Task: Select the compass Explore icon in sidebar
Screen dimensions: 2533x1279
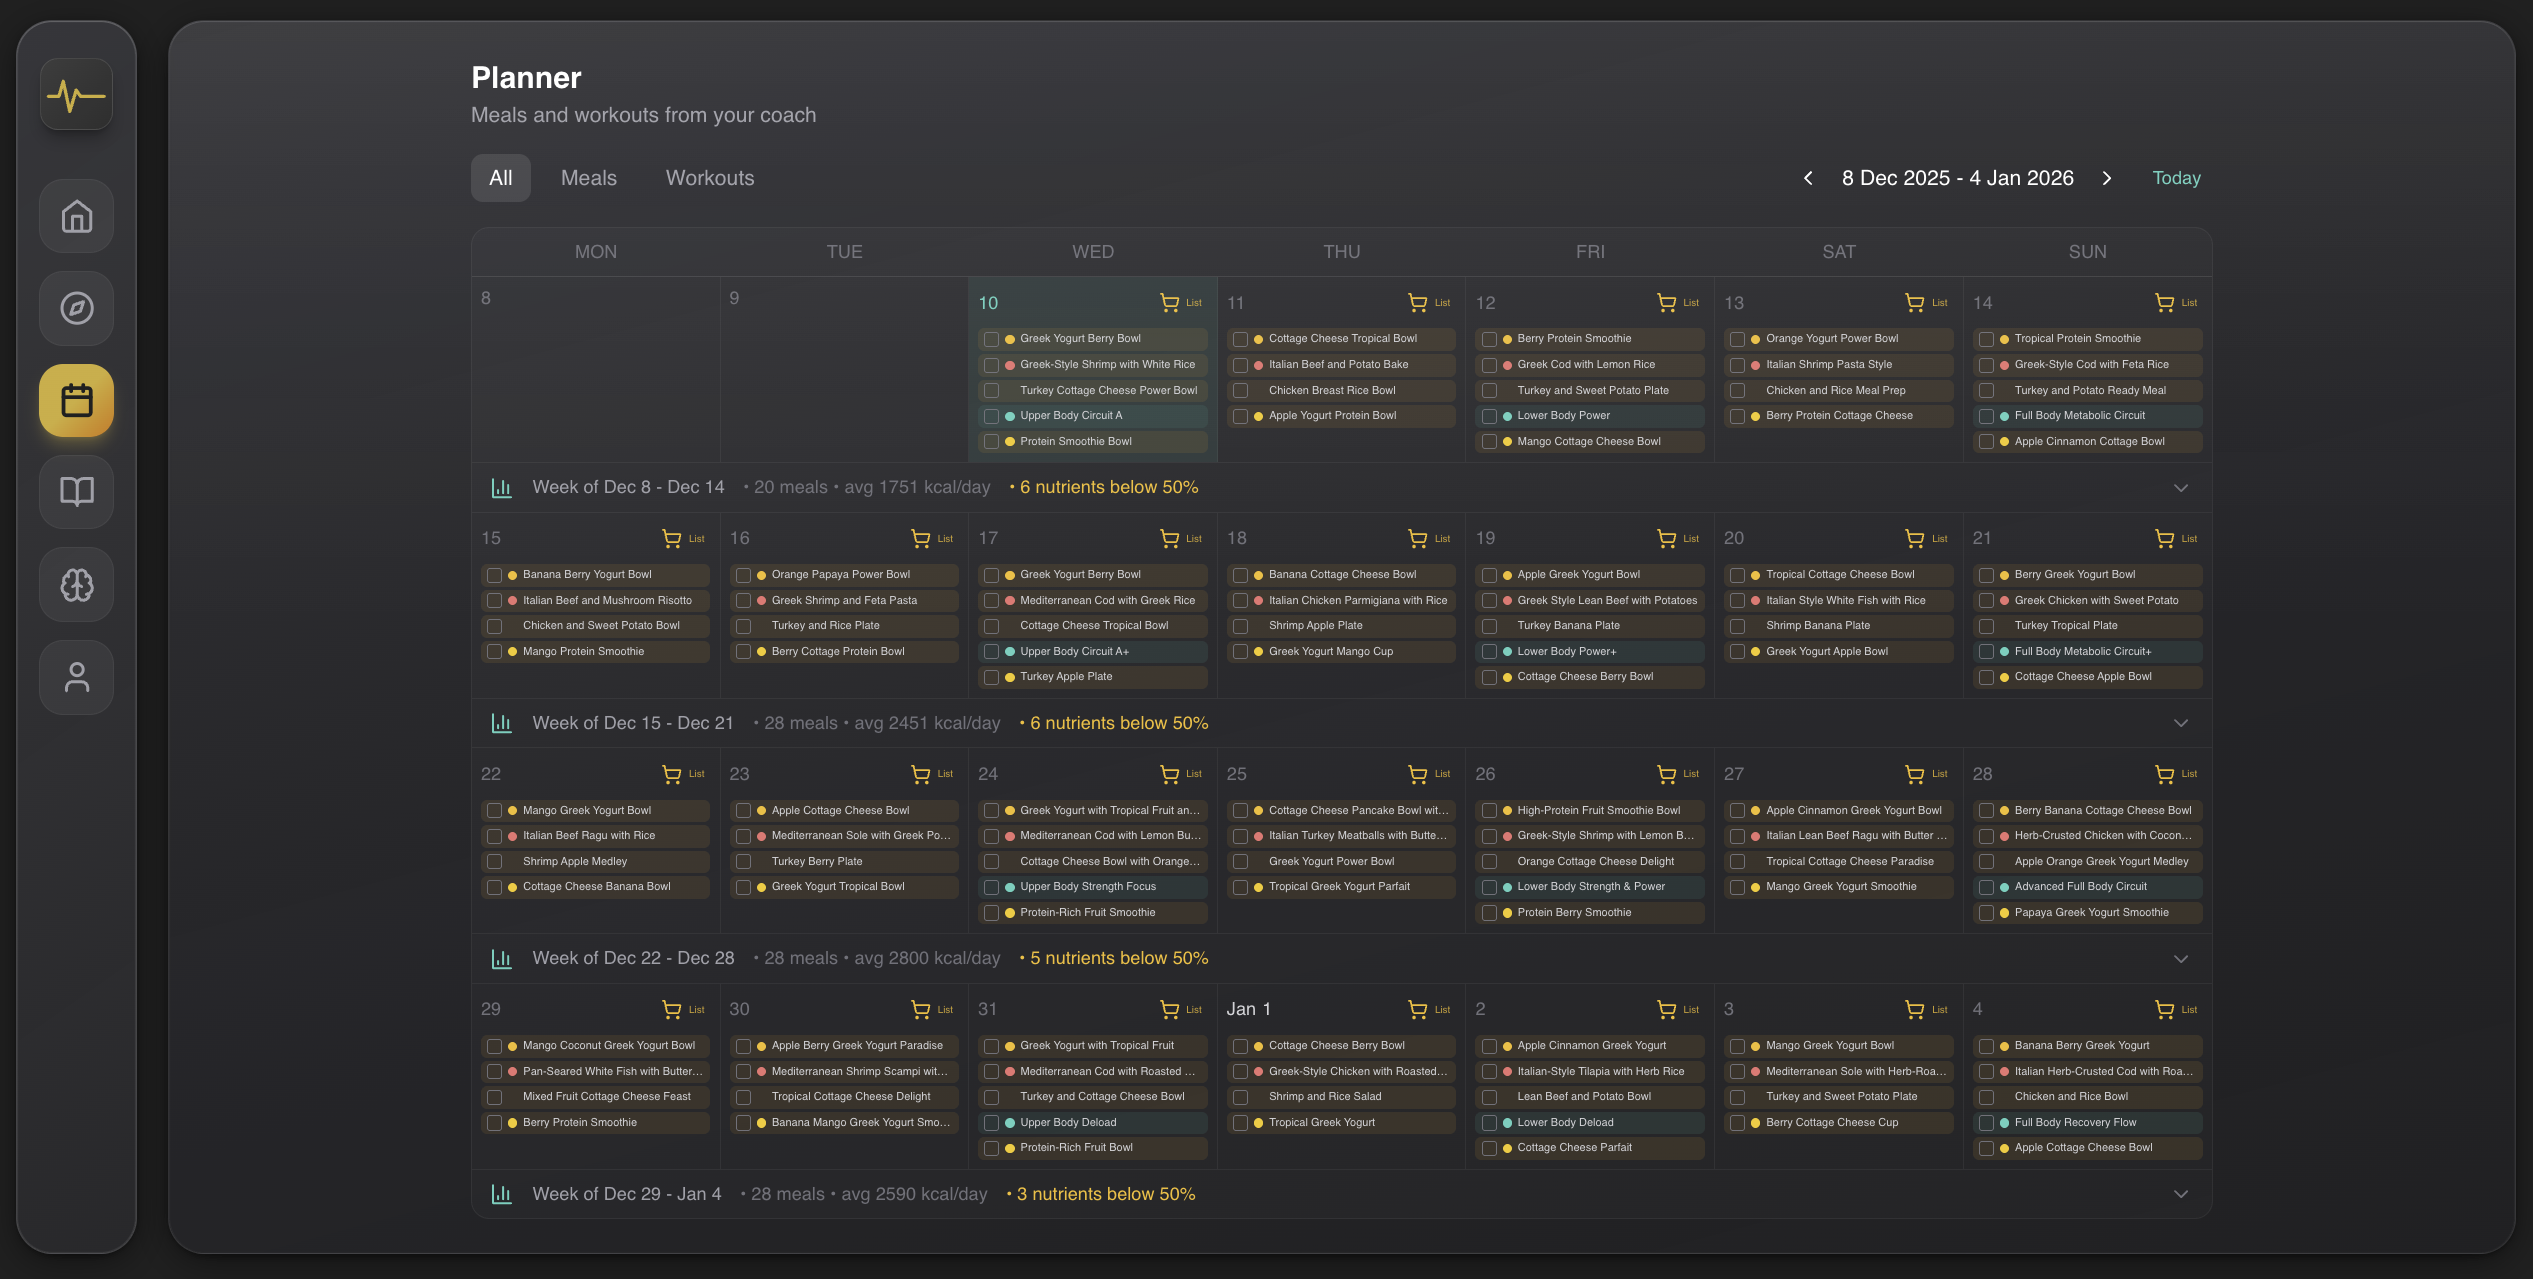Action: click(x=76, y=308)
